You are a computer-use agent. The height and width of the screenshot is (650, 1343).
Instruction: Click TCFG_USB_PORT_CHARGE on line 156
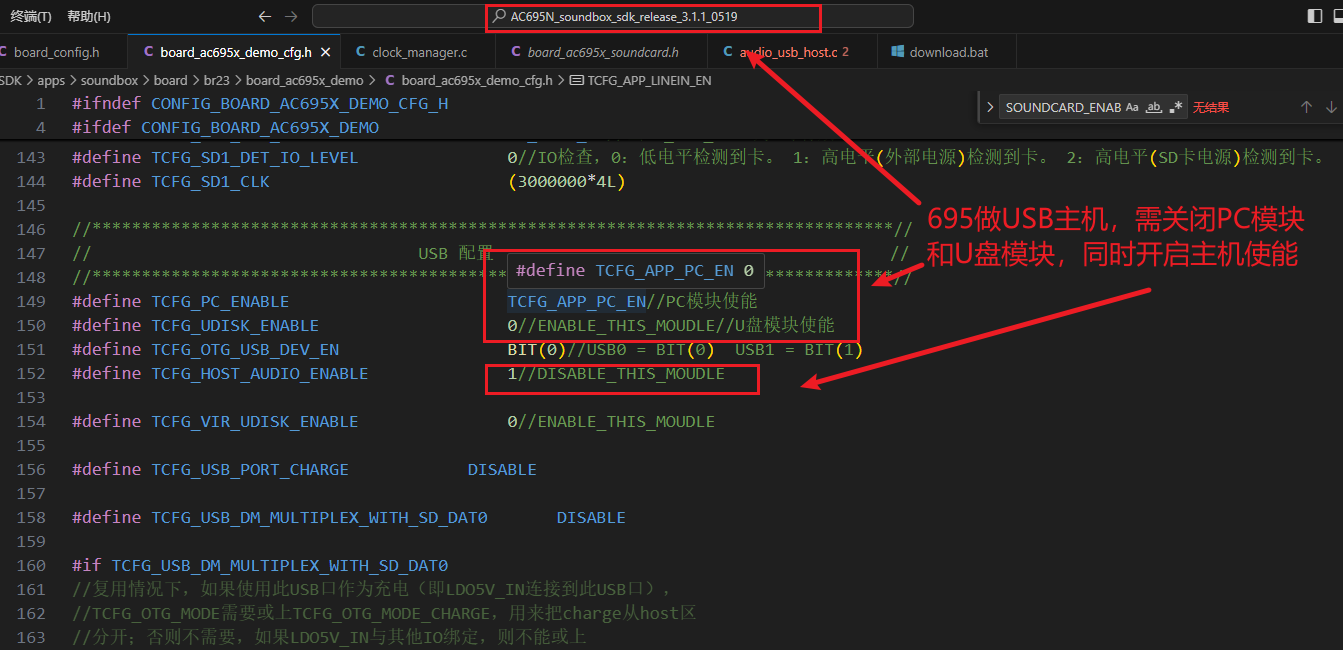click(250, 469)
